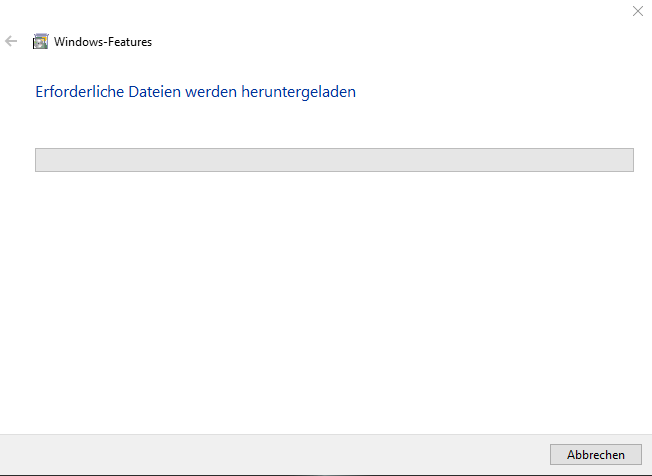Image resolution: width=652 pixels, height=476 pixels.
Task: Stop the file download with Abbrechen
Action: tap(595, 454)
